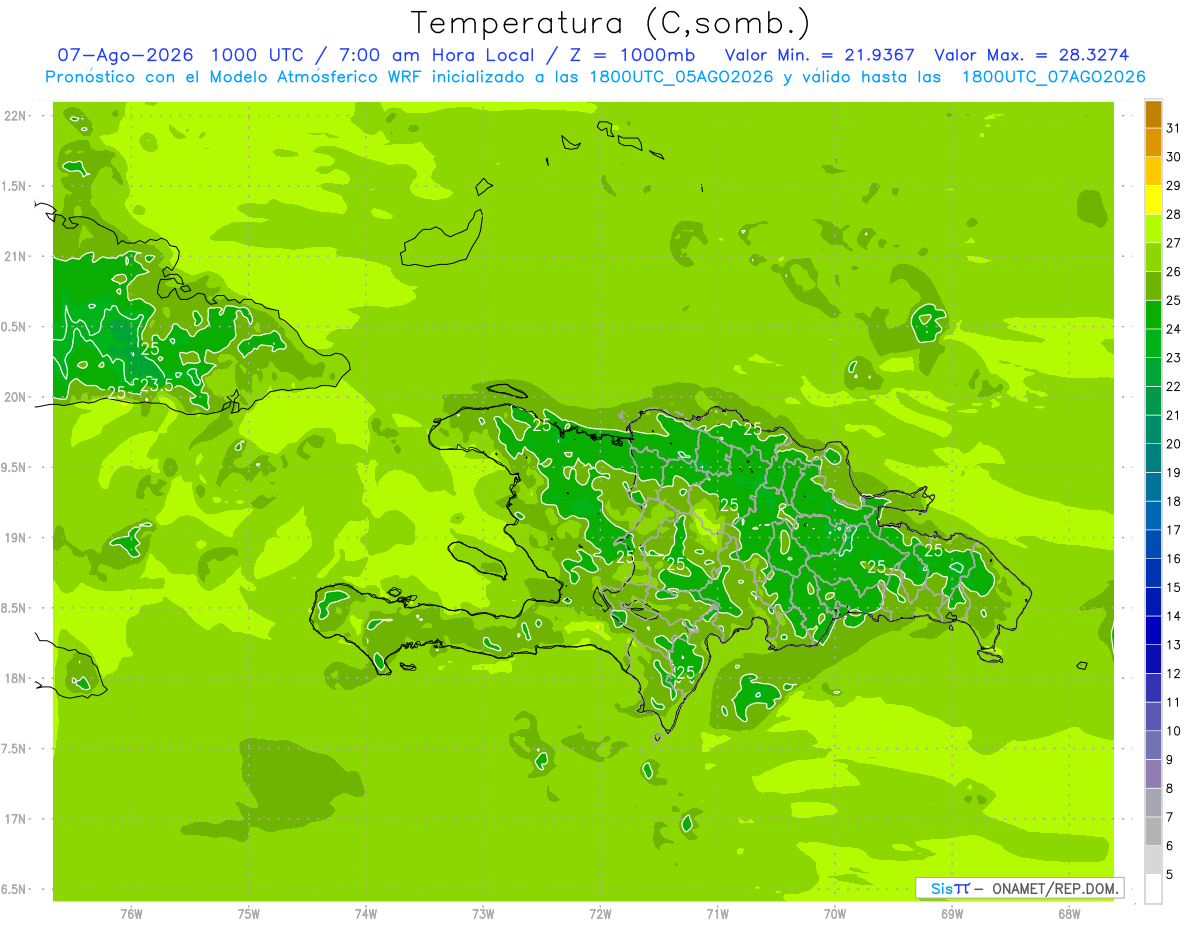Click the latitude label 21N
1200x927 pixels.
click(x=14, y=257)
